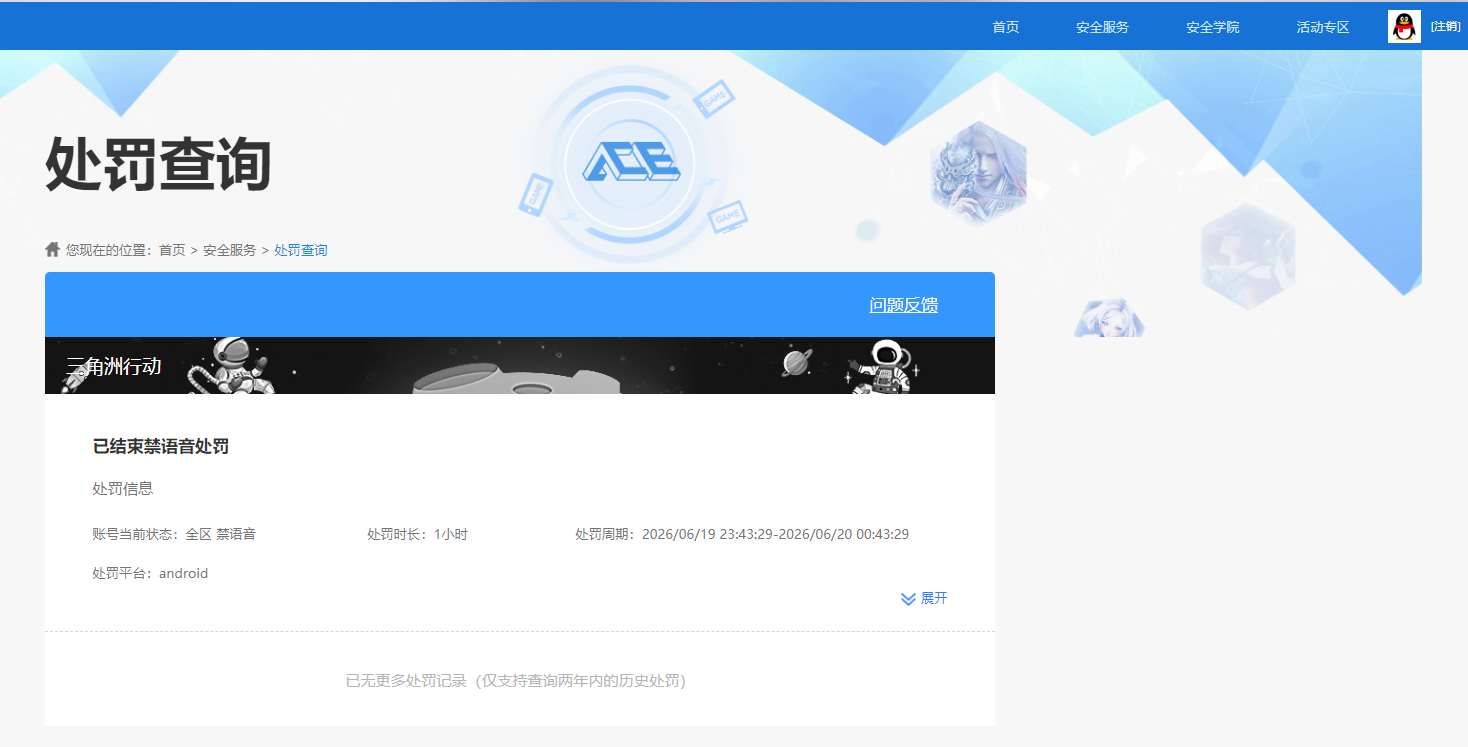Click the [注销] logout link

[1445, 27]
